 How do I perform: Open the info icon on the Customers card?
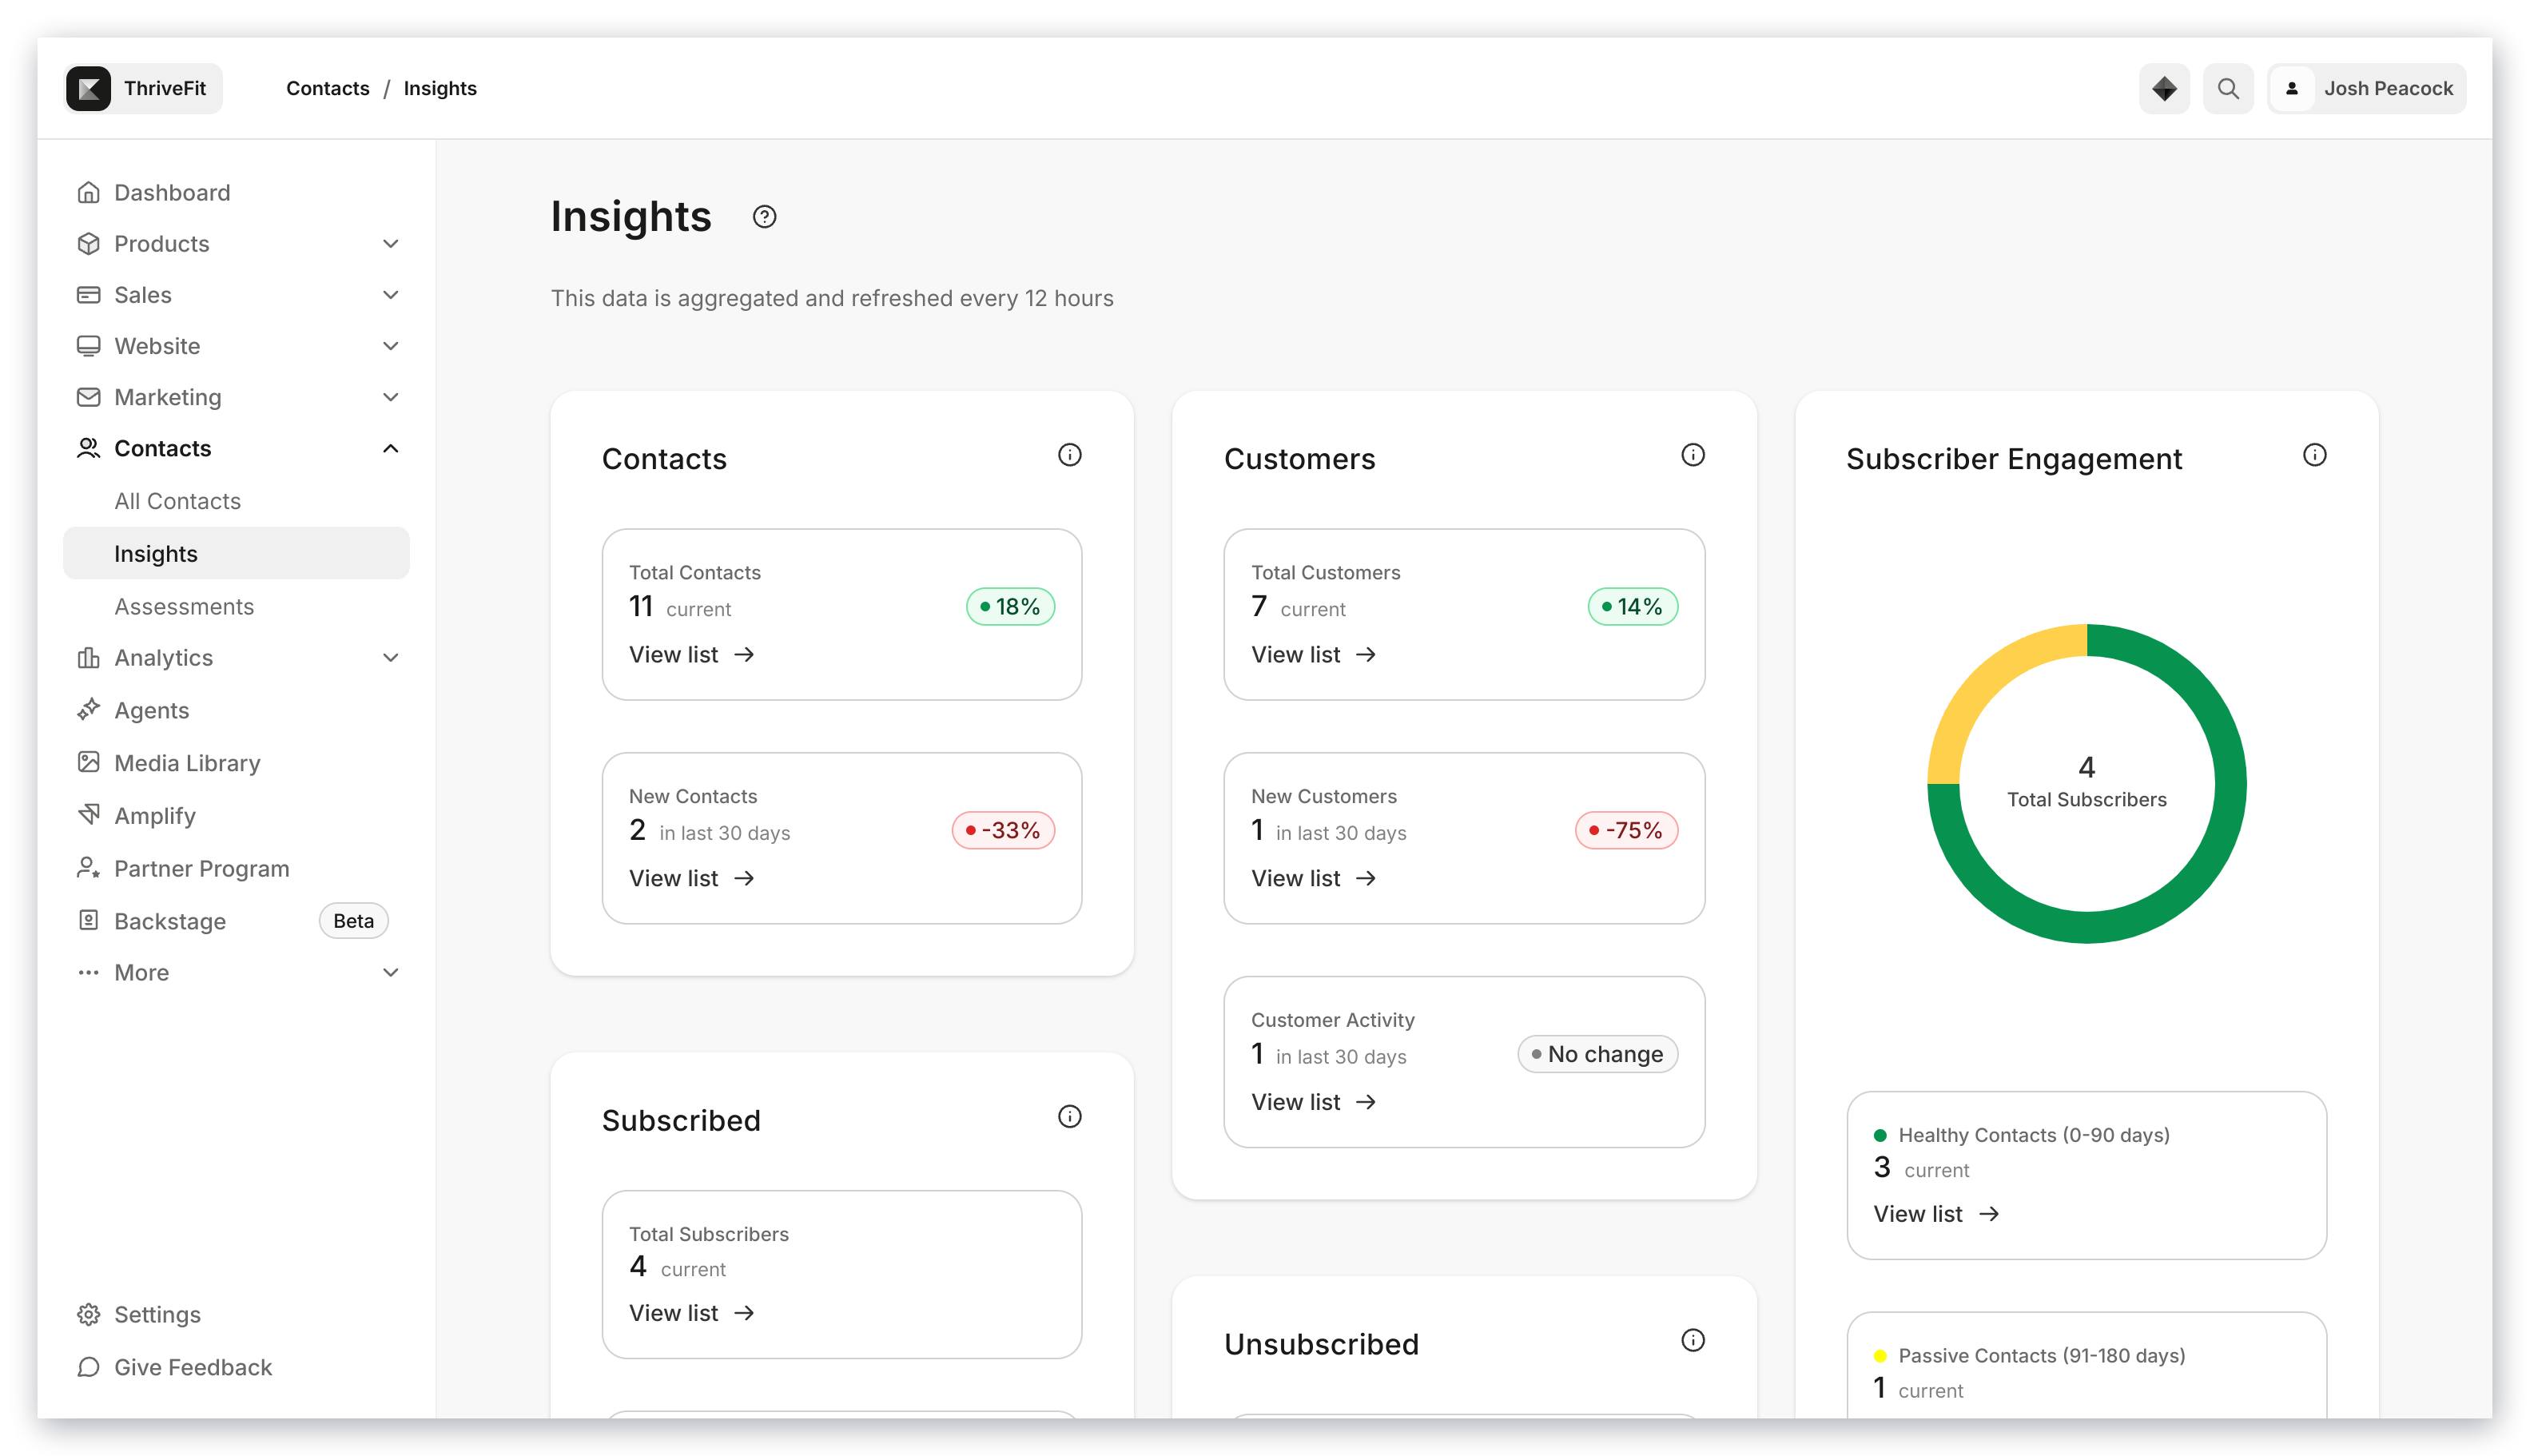point(1692,455)
